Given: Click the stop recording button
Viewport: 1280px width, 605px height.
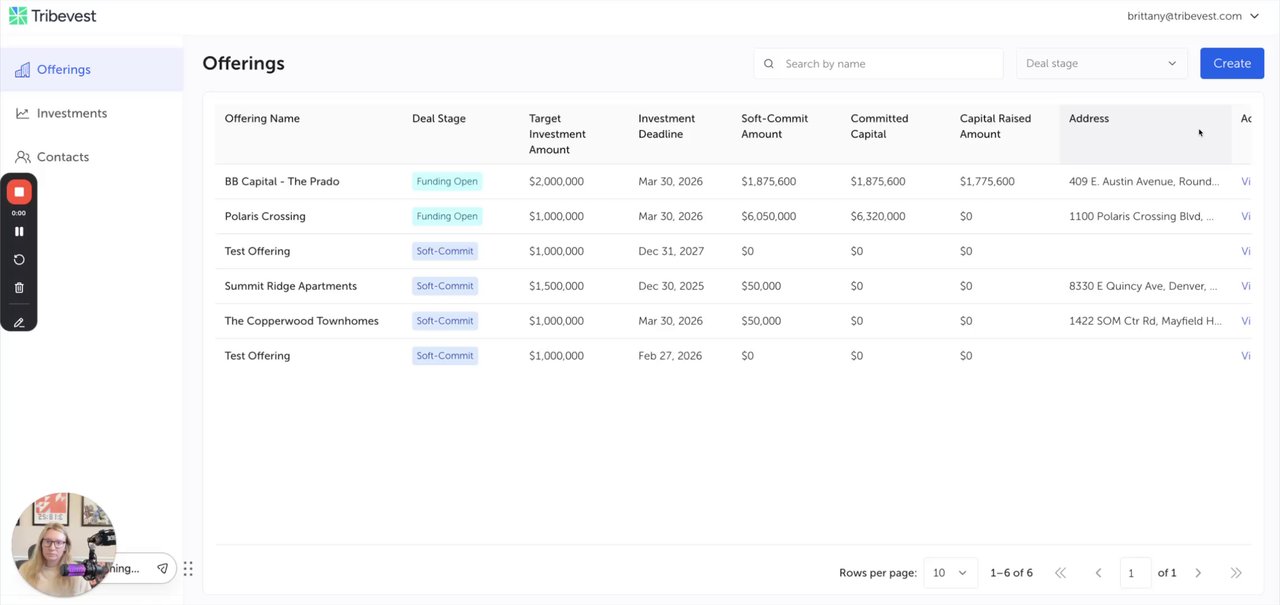Looking at the screenshot, I should 19,192.
